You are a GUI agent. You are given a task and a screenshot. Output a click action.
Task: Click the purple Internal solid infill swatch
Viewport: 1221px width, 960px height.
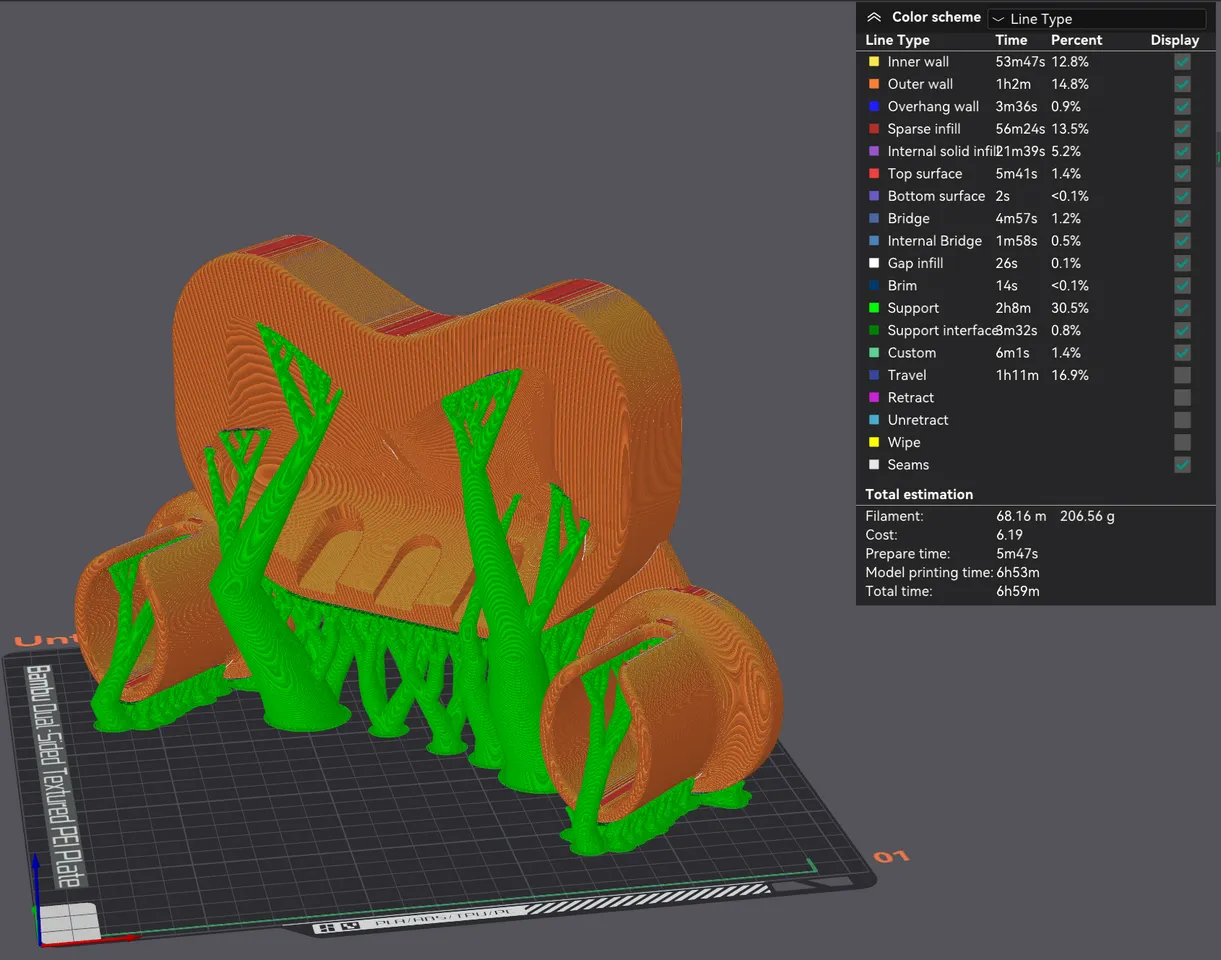click(x=871, y=151)
